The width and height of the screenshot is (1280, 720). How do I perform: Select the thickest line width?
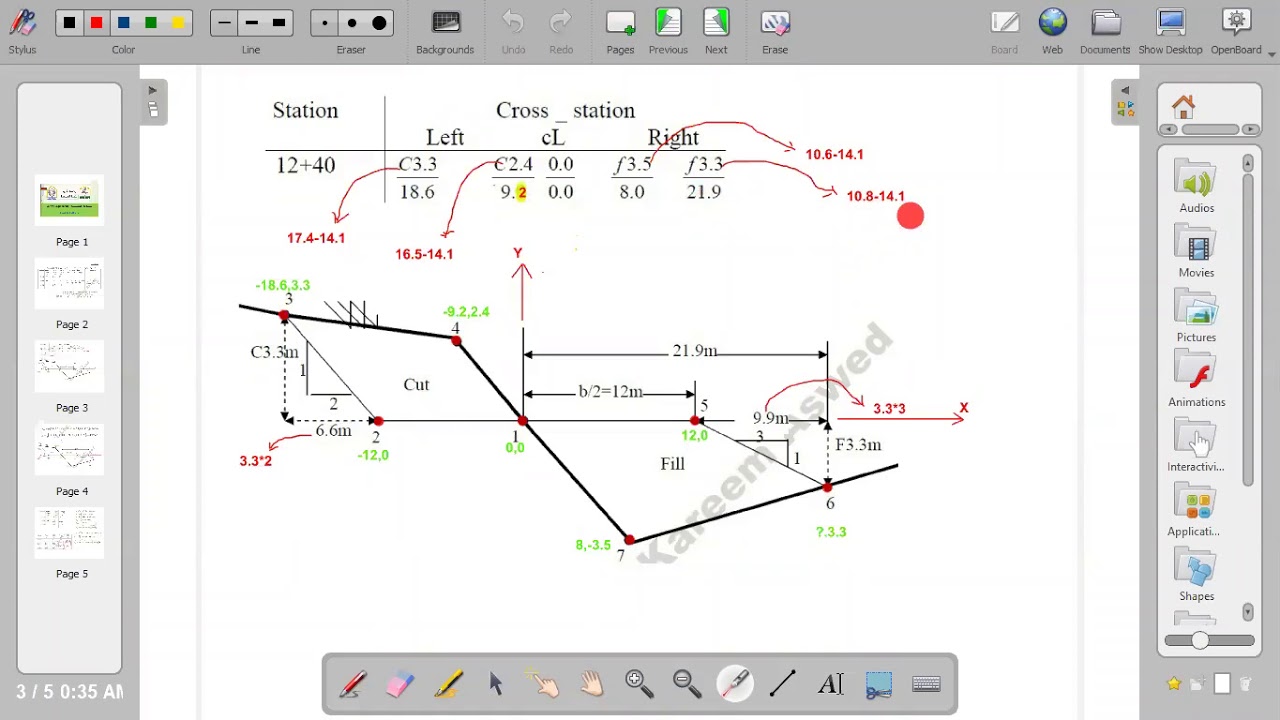pos(279,23)
